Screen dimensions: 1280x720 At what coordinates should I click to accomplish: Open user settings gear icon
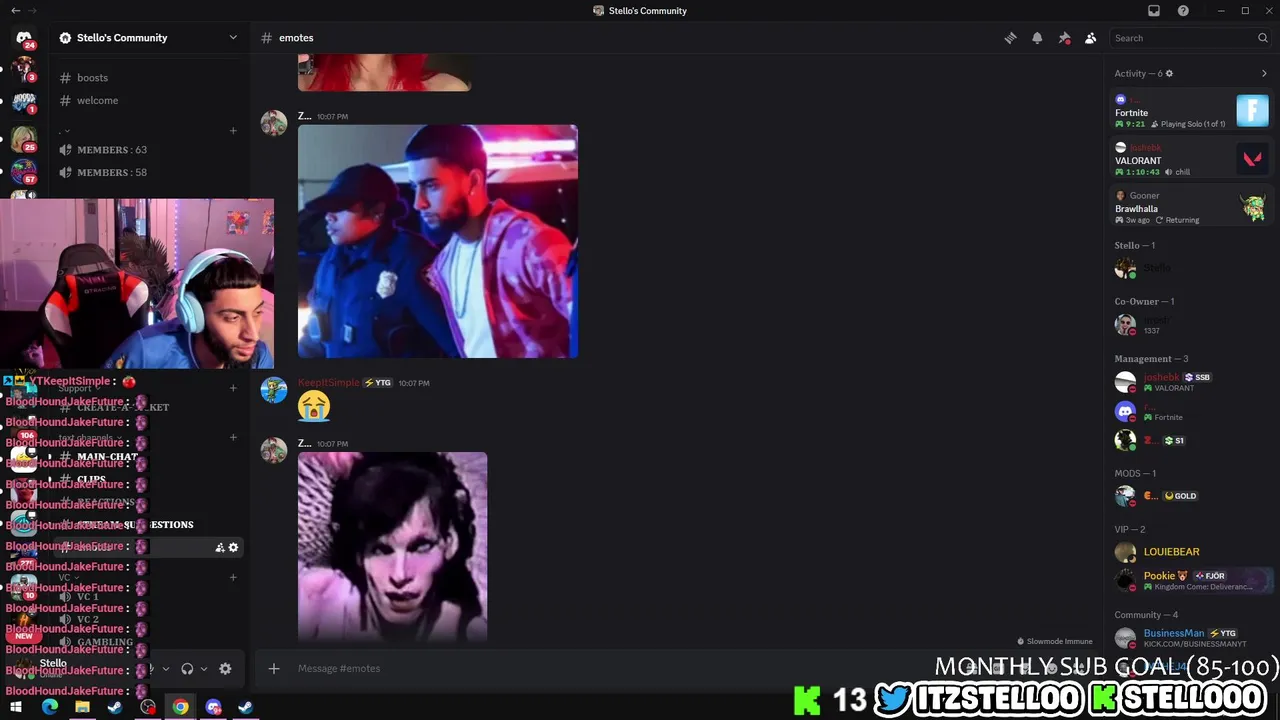click(x=225, y=669)
